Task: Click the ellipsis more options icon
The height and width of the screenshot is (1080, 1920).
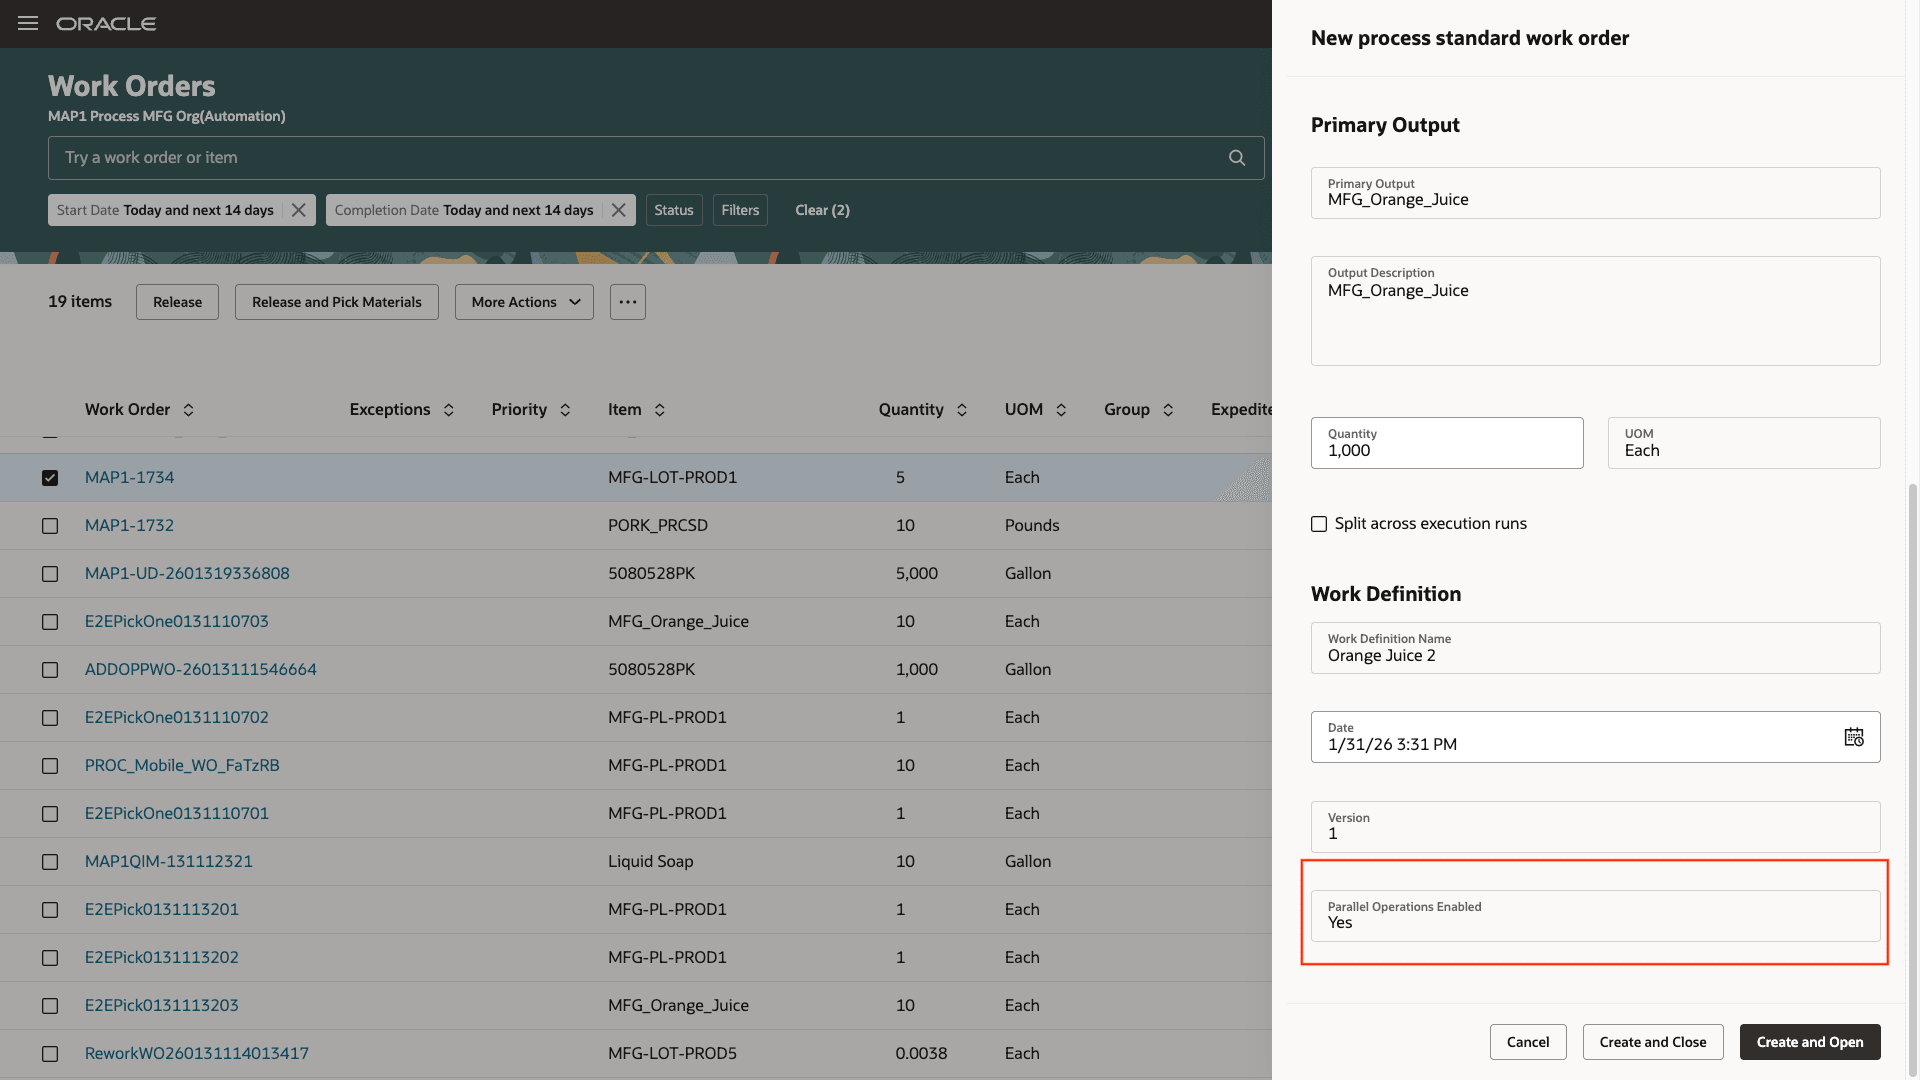Action: [627, 301]
